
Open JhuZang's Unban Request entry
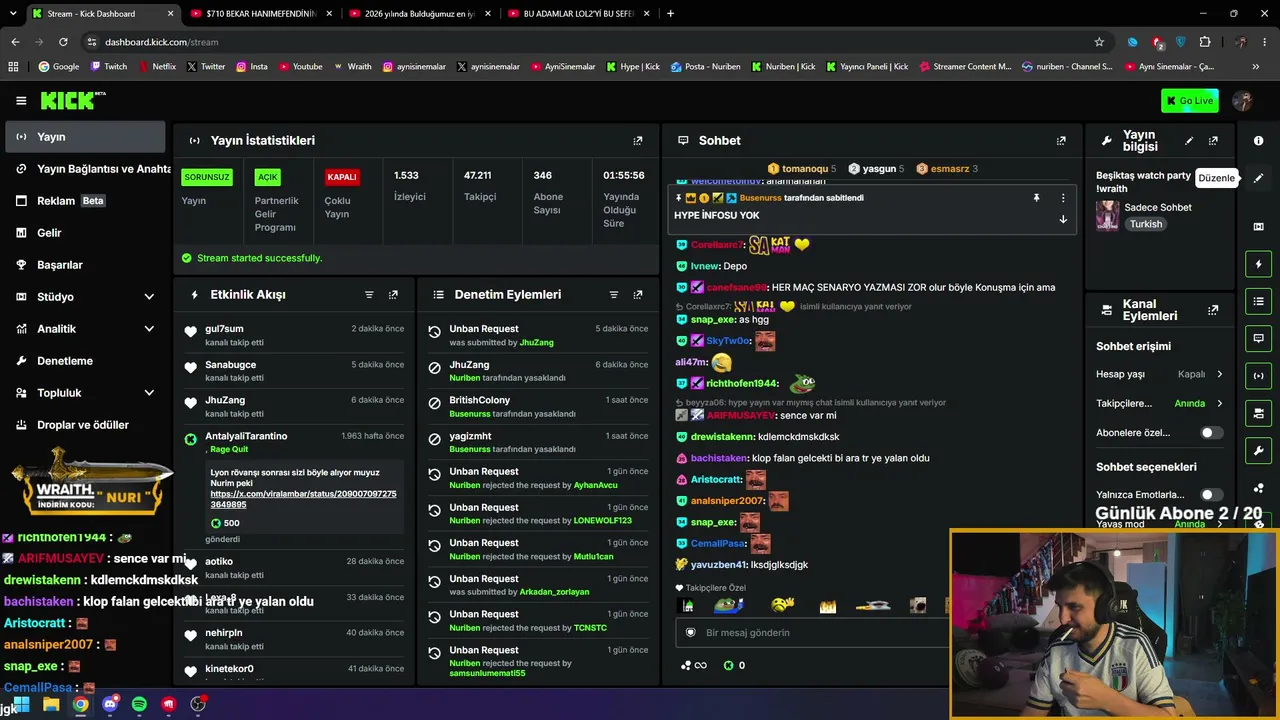(x=538, y=335)
